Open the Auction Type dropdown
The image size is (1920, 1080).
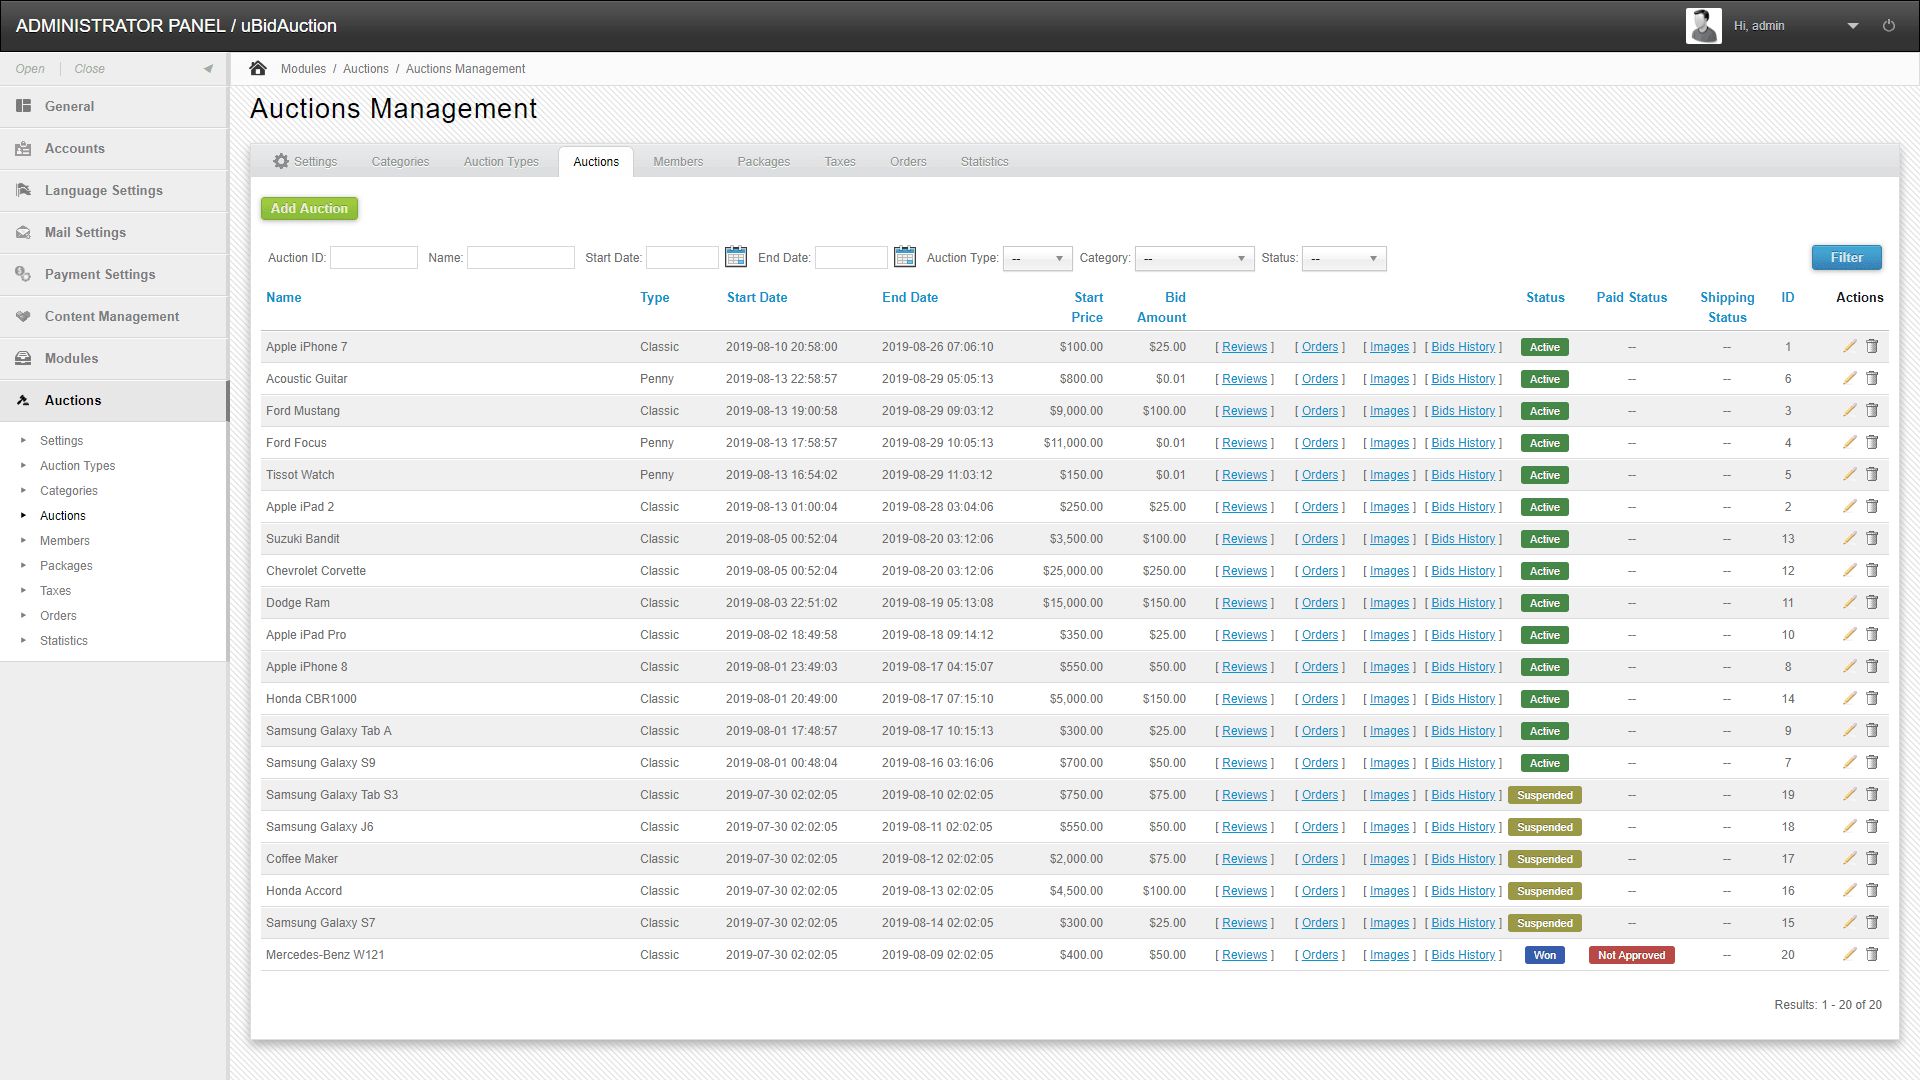tap(1037, 258)
